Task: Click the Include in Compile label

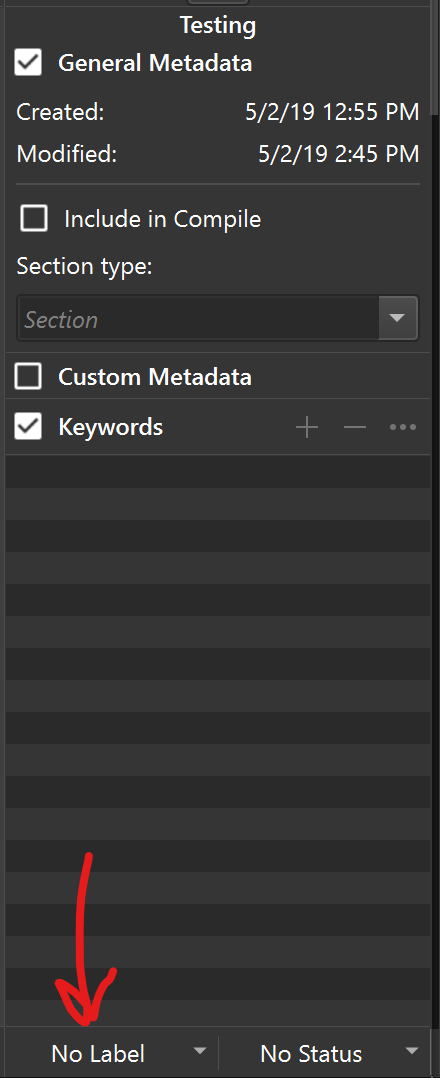Action: (x=163, y=219)
